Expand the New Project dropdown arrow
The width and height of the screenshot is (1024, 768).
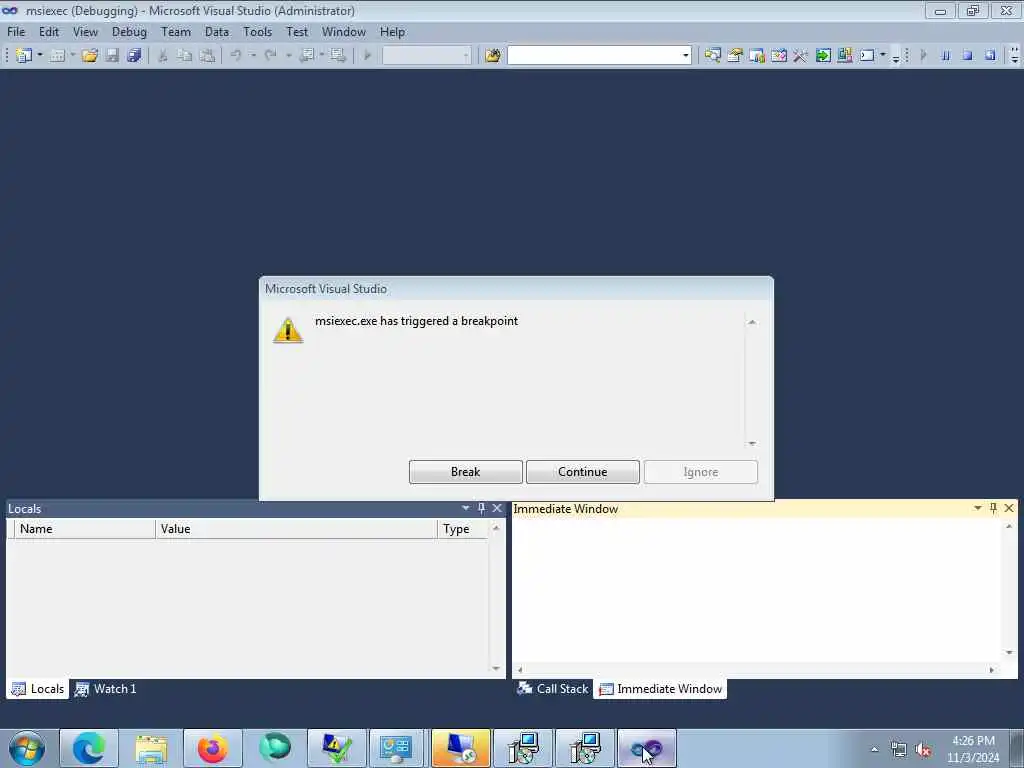click(x=39, y=56)
